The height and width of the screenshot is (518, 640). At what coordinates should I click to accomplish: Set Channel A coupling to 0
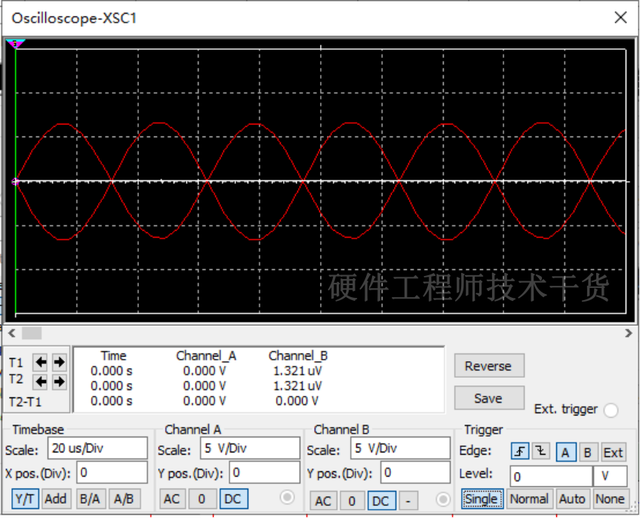202,499
